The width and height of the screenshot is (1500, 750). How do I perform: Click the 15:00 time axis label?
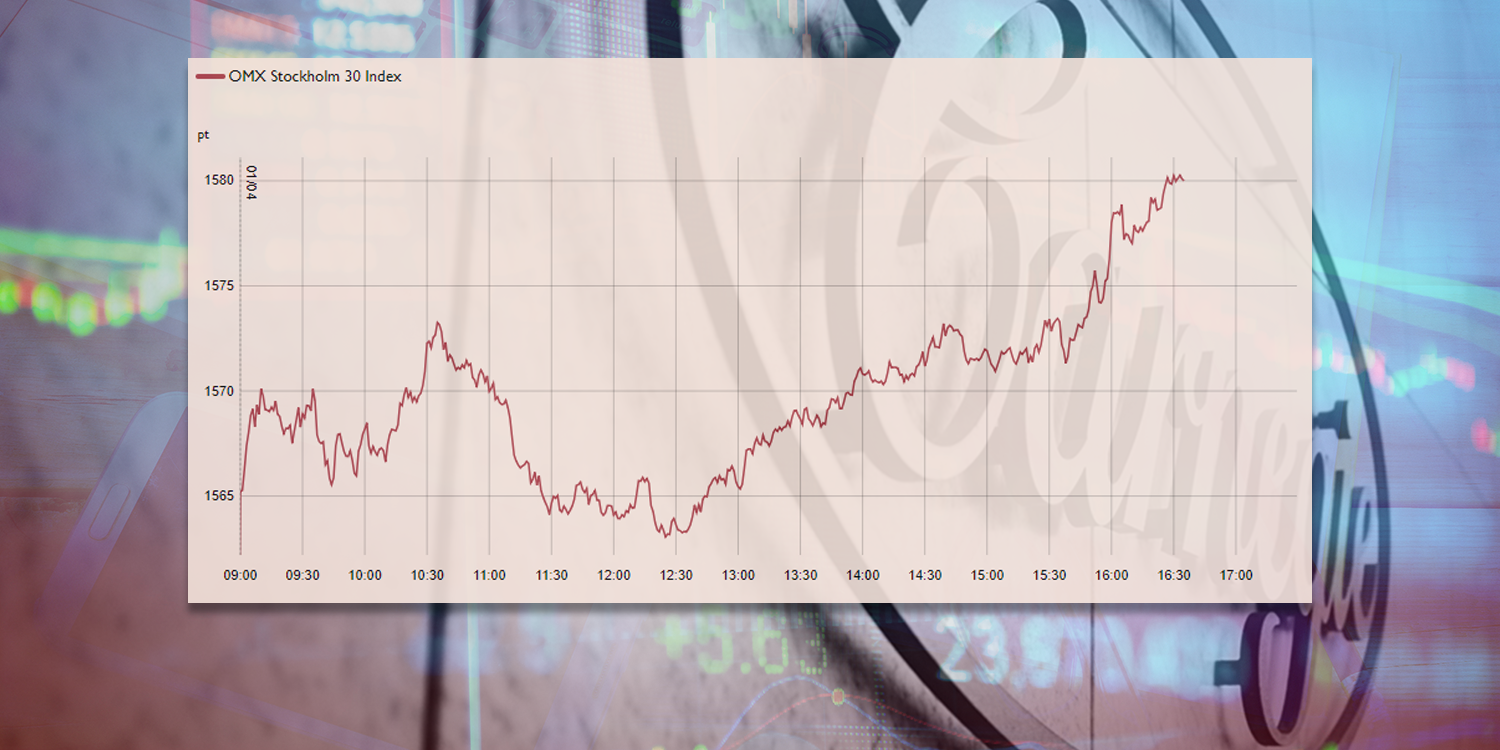pyautogui.click(x=987, y=576)
